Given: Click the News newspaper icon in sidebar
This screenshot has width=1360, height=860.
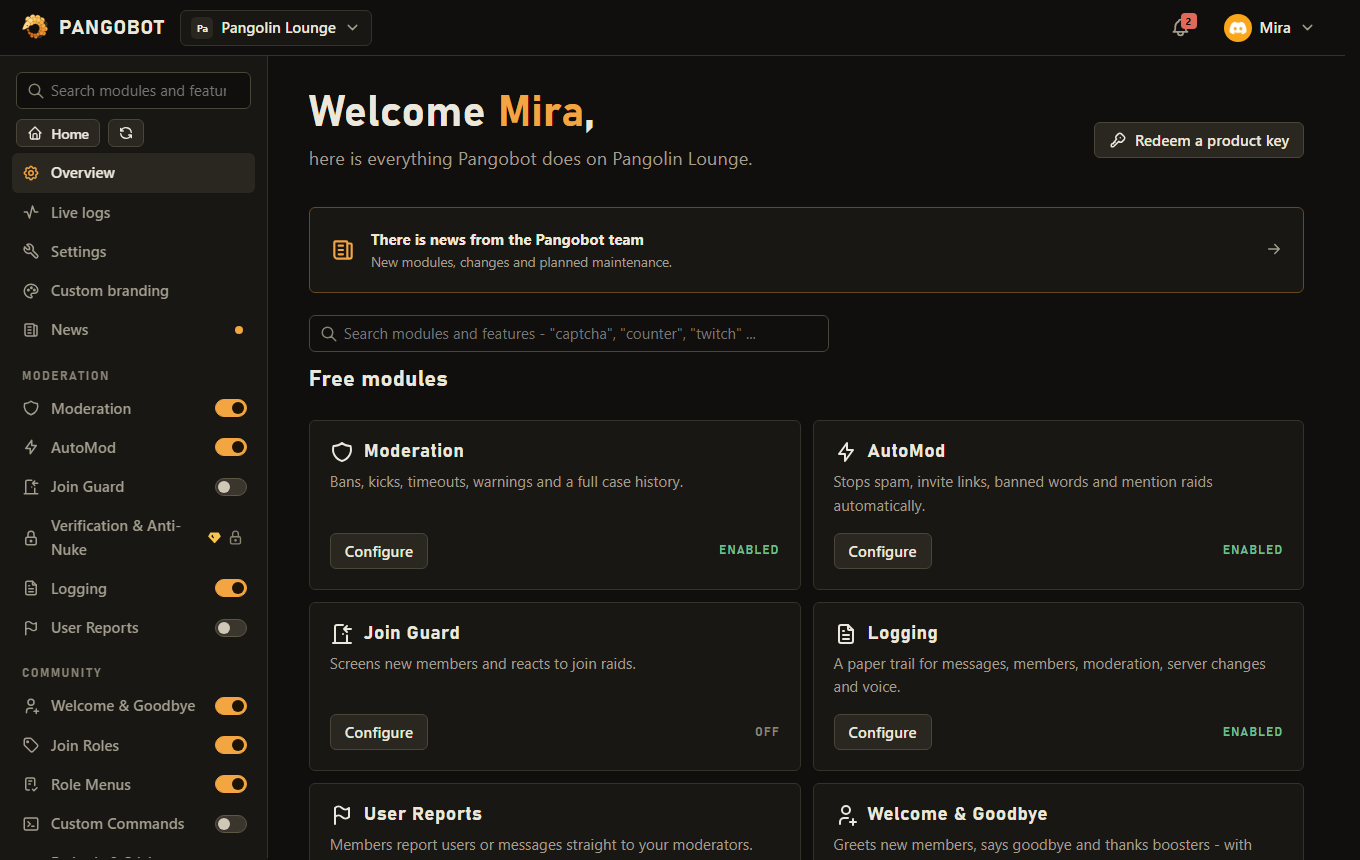Looking at the screenshot, I should coord(31,330).
